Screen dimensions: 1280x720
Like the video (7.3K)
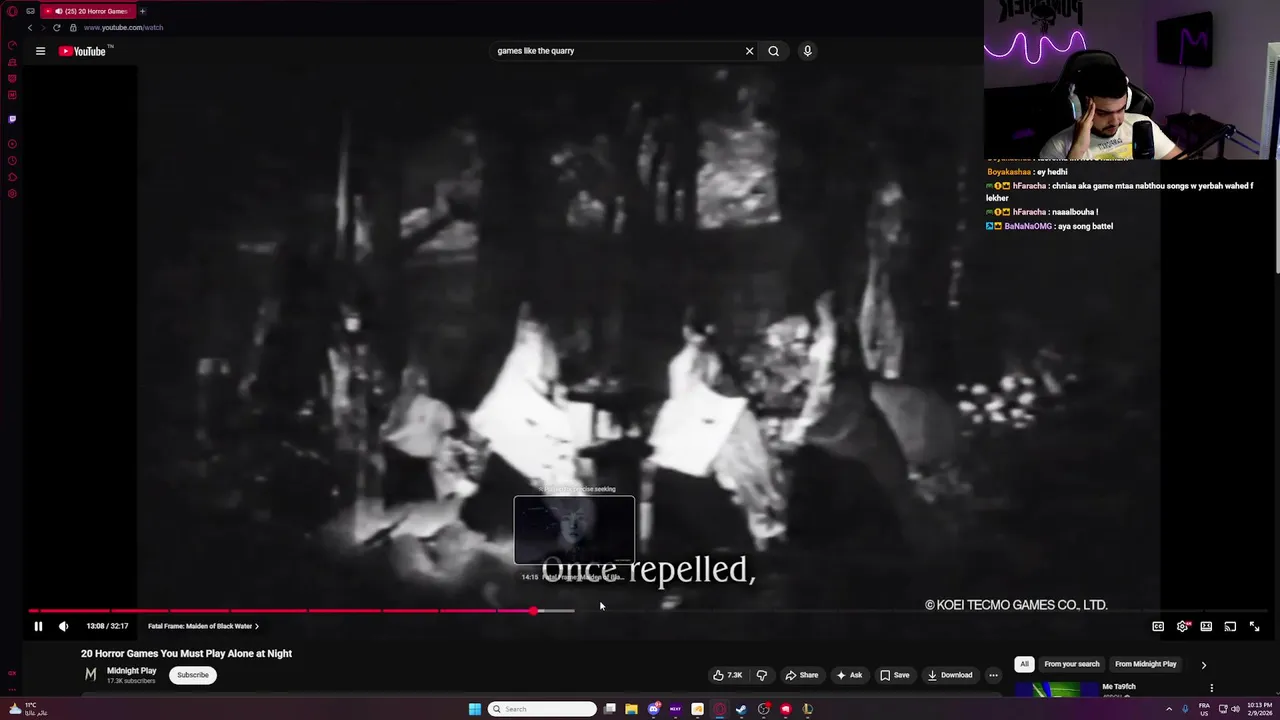pyautogui.click(x=727, y=675)
